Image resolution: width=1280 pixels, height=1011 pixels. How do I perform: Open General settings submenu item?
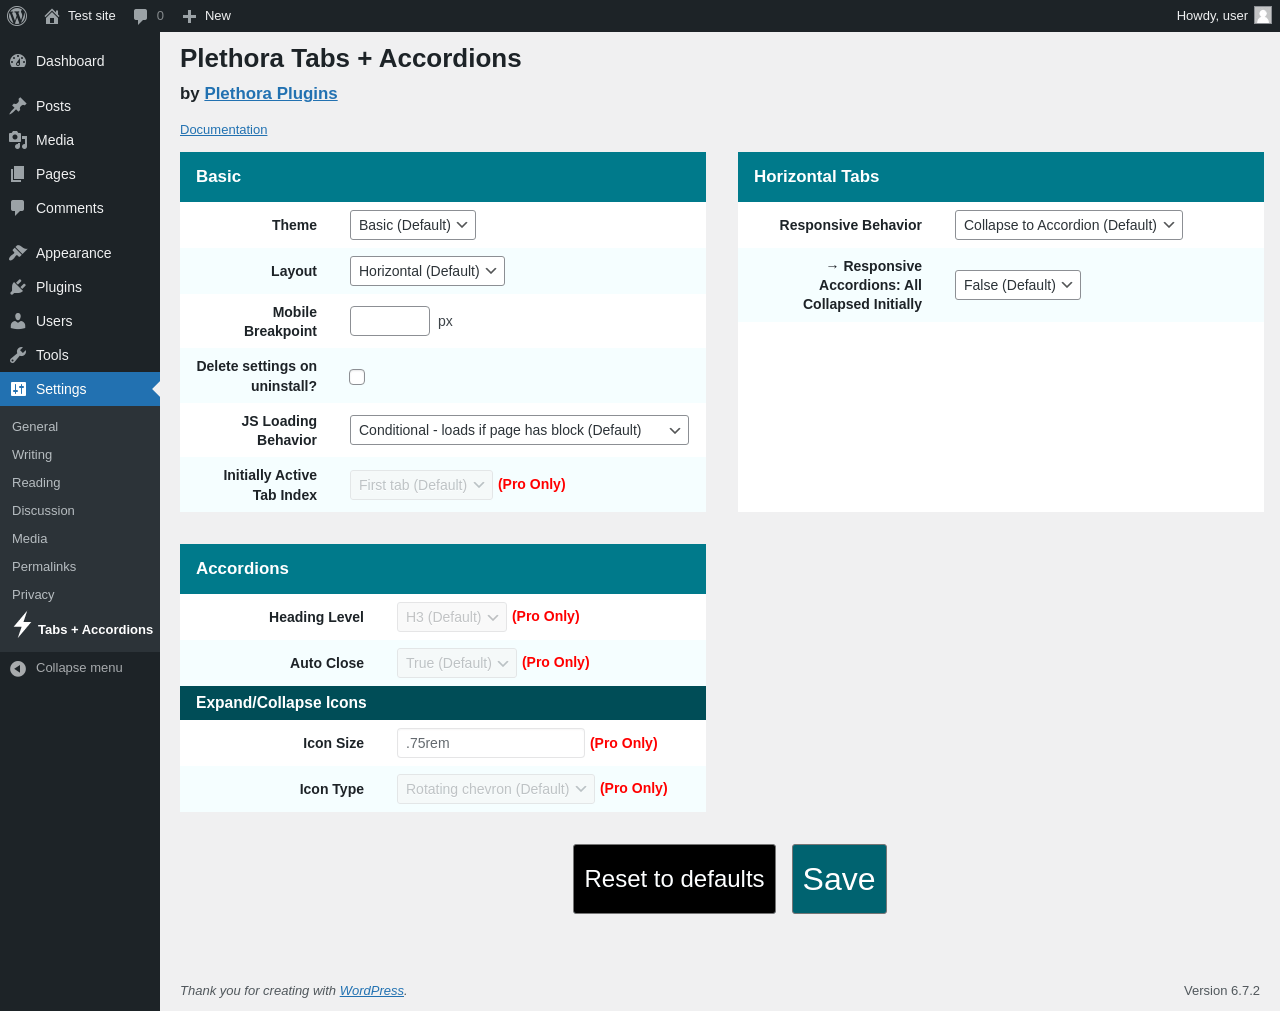click(x=35, y=426)
